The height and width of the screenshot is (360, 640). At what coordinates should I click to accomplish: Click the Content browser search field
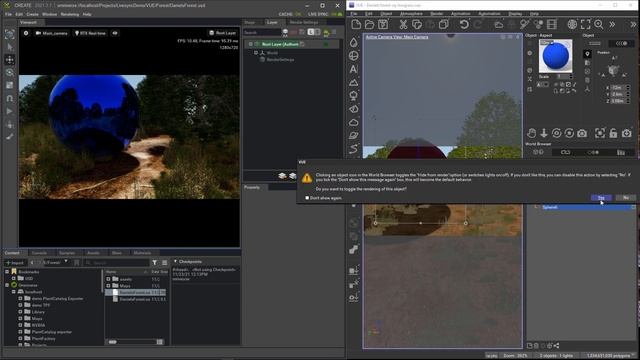click(116, 263)
